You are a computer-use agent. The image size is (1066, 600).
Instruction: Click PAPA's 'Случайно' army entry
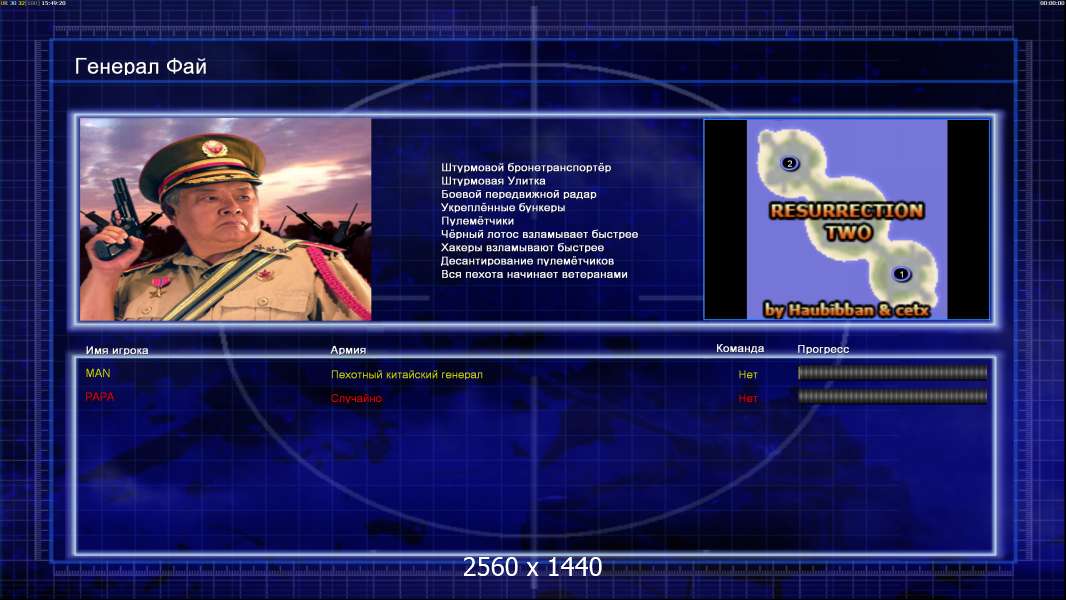pyautogui.click(x=356, y=398)
